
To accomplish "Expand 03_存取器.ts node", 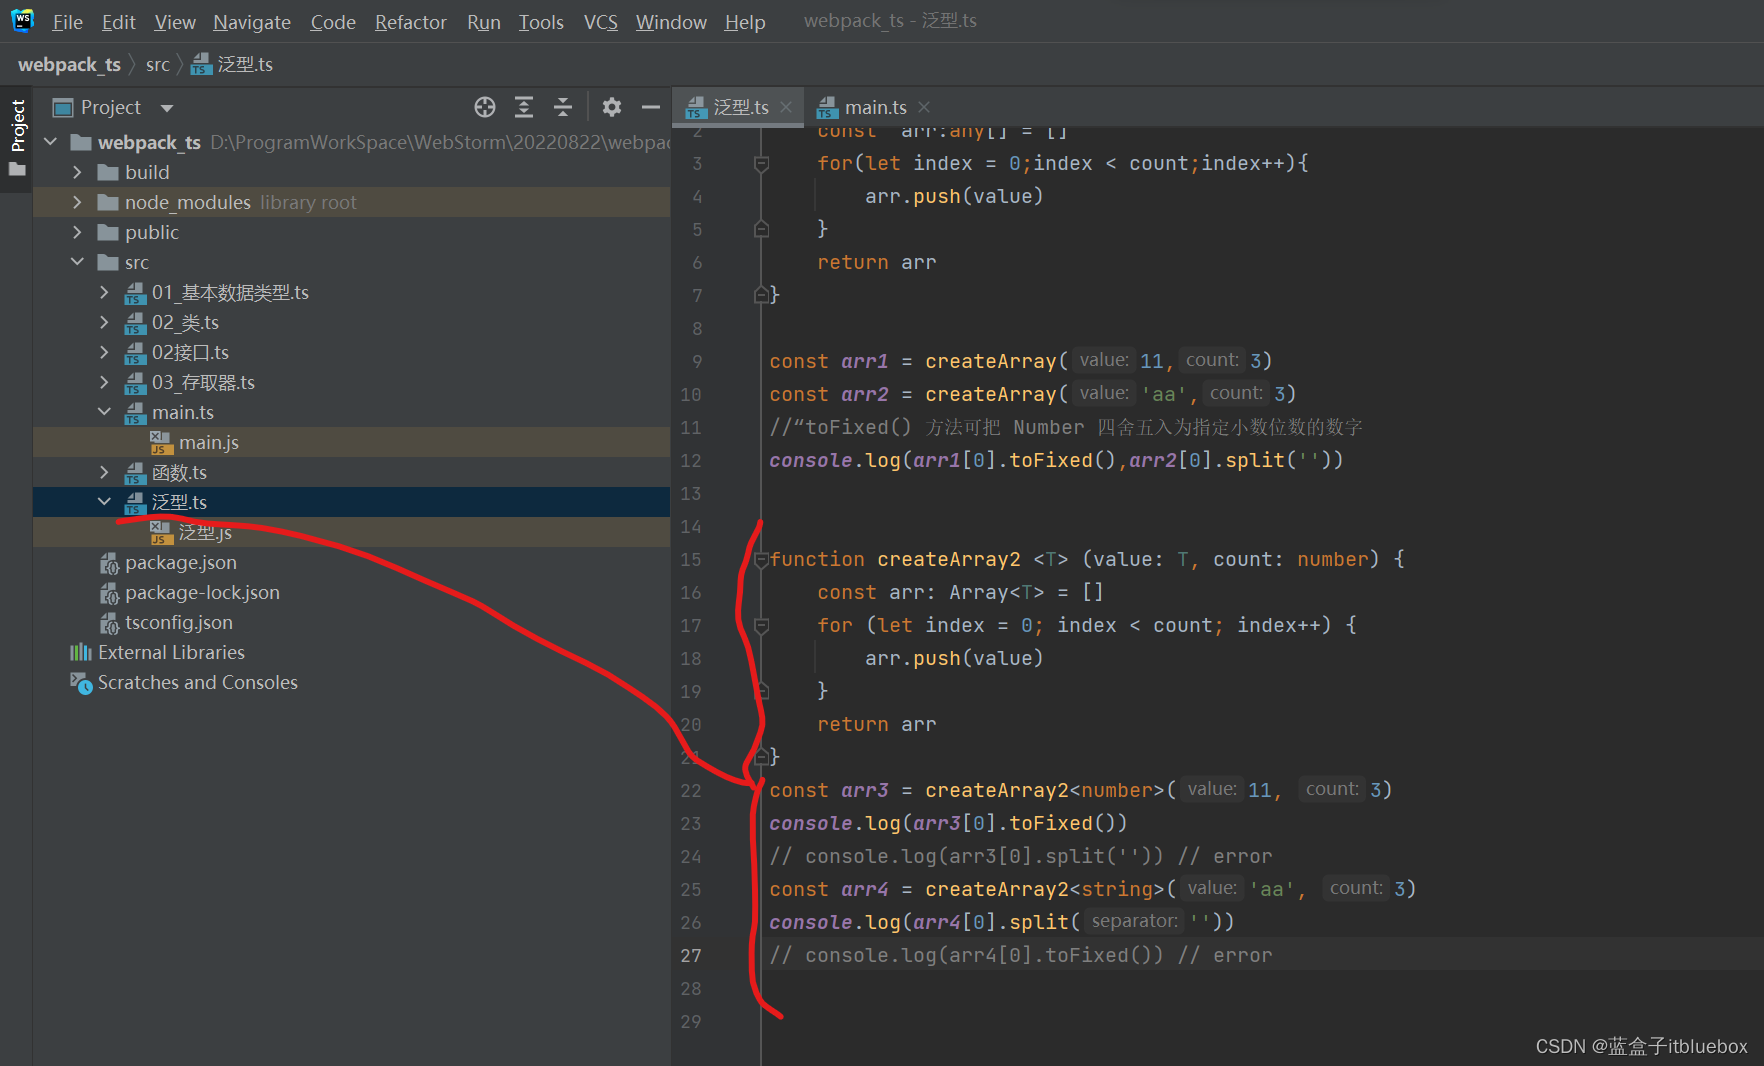I will click(x=104, y=382).
